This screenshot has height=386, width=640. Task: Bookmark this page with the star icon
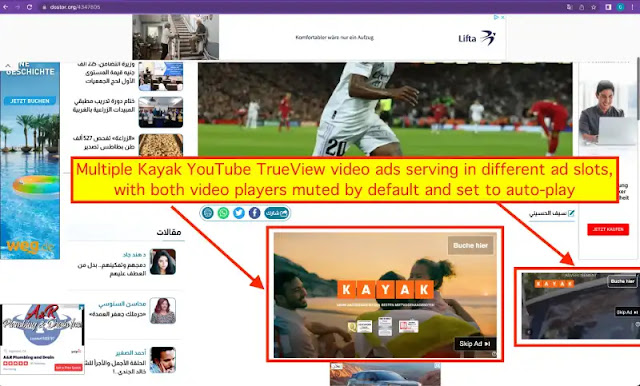[x=593, y=7]
